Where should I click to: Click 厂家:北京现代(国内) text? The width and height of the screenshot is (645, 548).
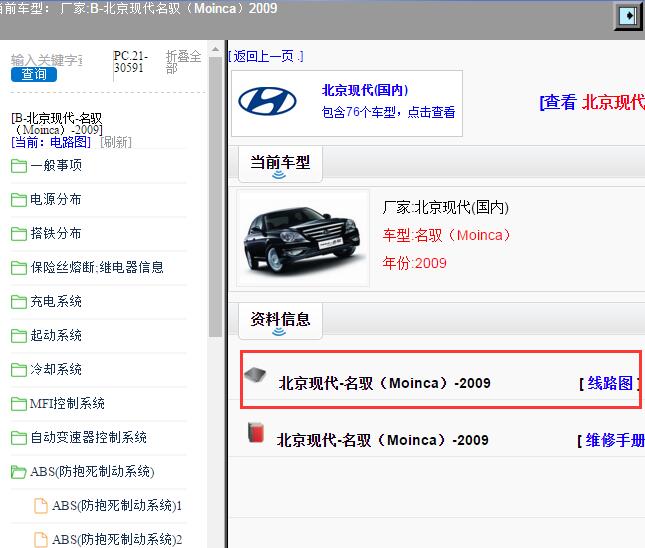tap(445, 207)
